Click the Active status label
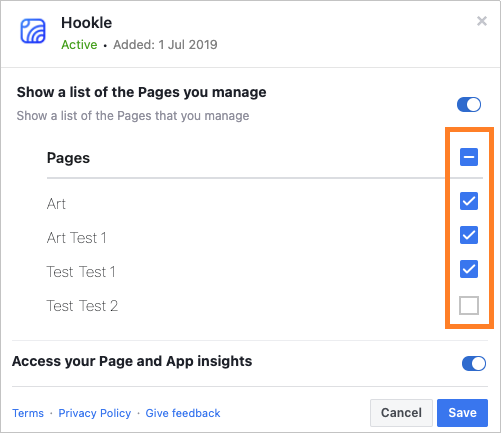Screen dimensions: 501x433 (79, 45)
